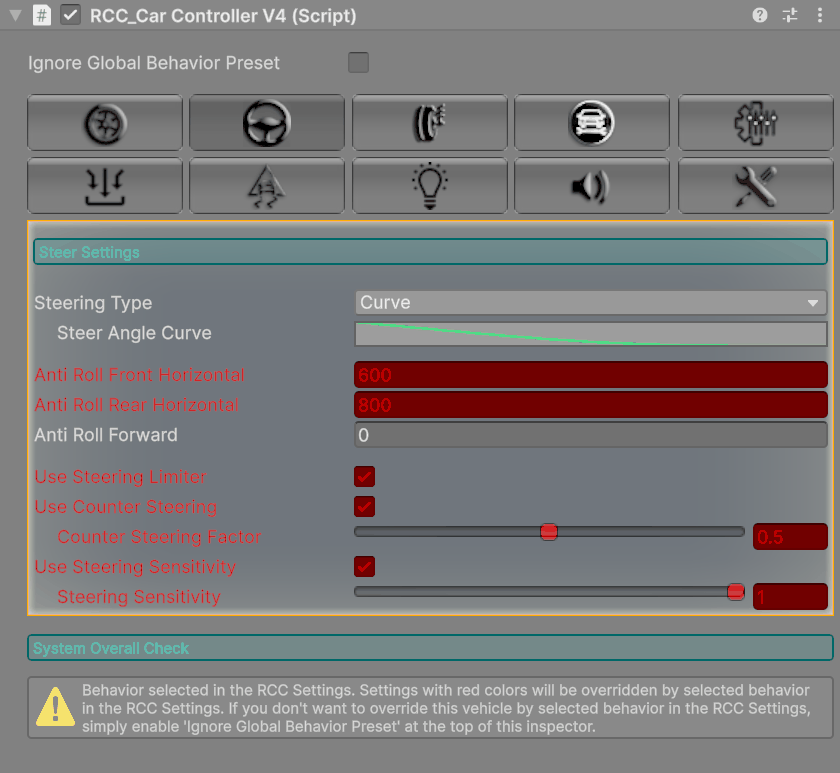Click the Steer Settings header bar

point(430,252)
